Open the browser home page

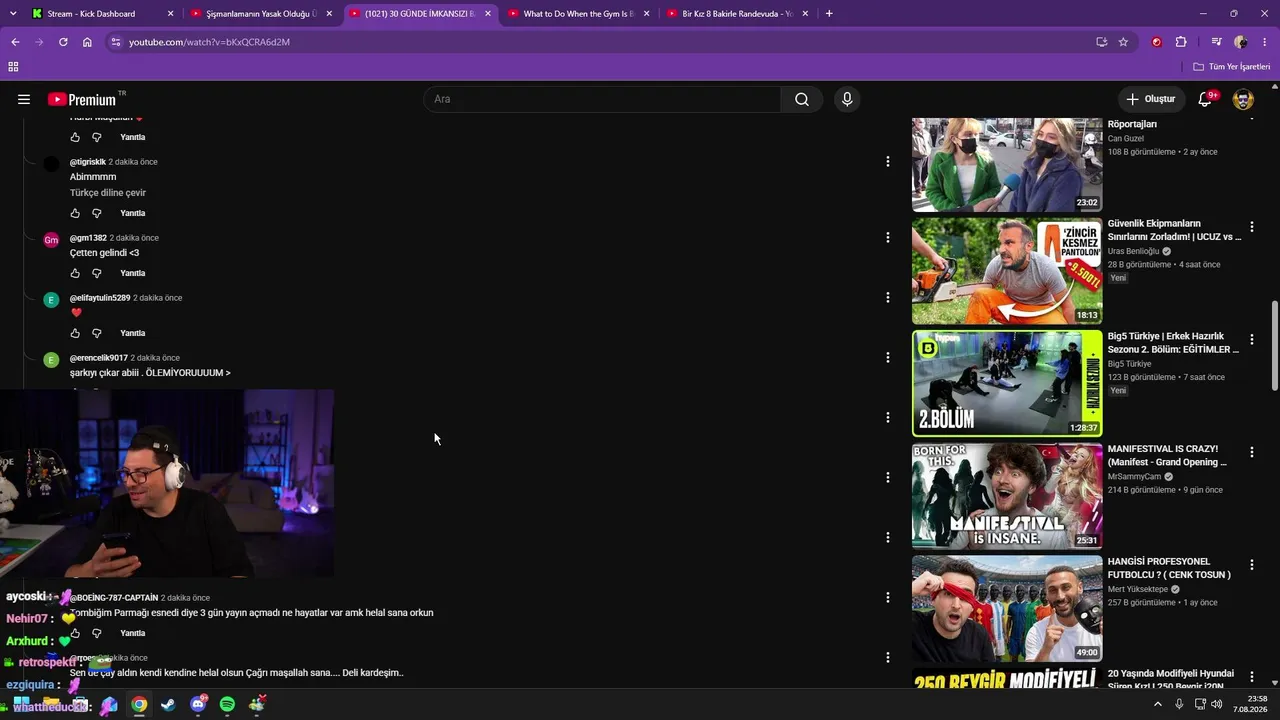(x=87, y=42)
